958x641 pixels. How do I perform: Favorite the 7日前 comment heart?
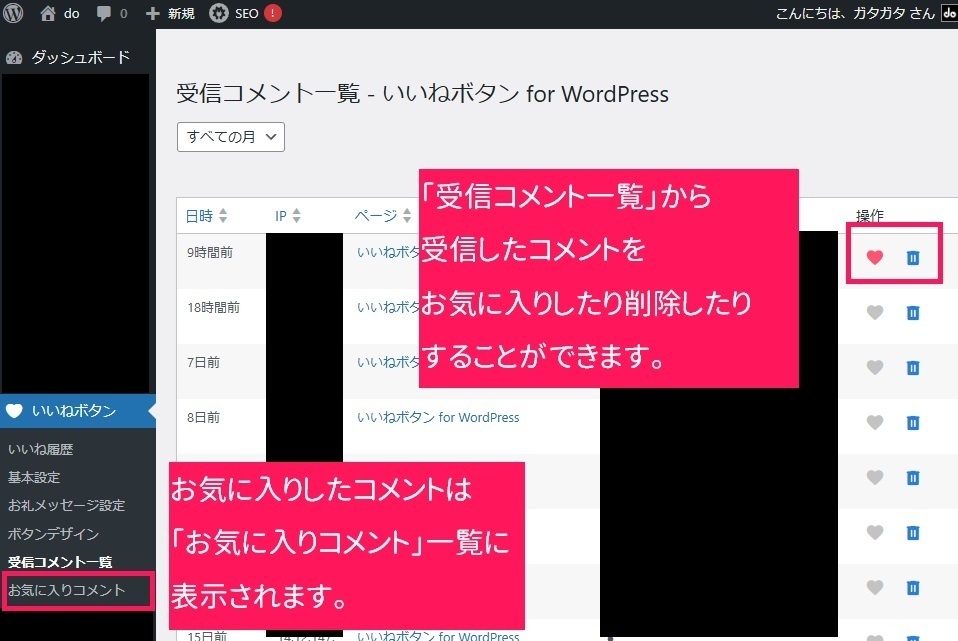click(x=875, y=367)
